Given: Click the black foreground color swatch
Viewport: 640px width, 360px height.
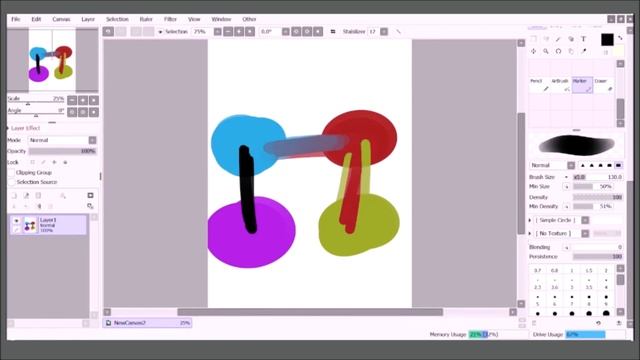Looking at the screenshot, I should pyautogui.click(x=607, y=40).
